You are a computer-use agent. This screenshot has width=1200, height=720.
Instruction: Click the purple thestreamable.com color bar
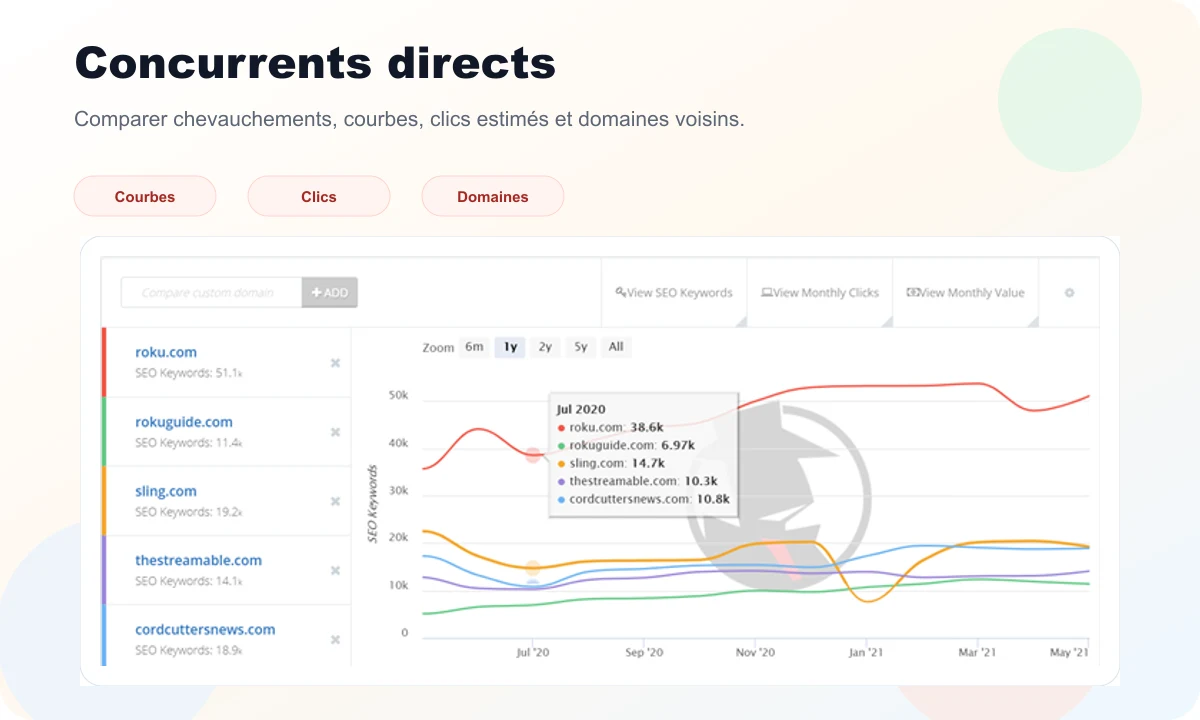click(103, 569)
